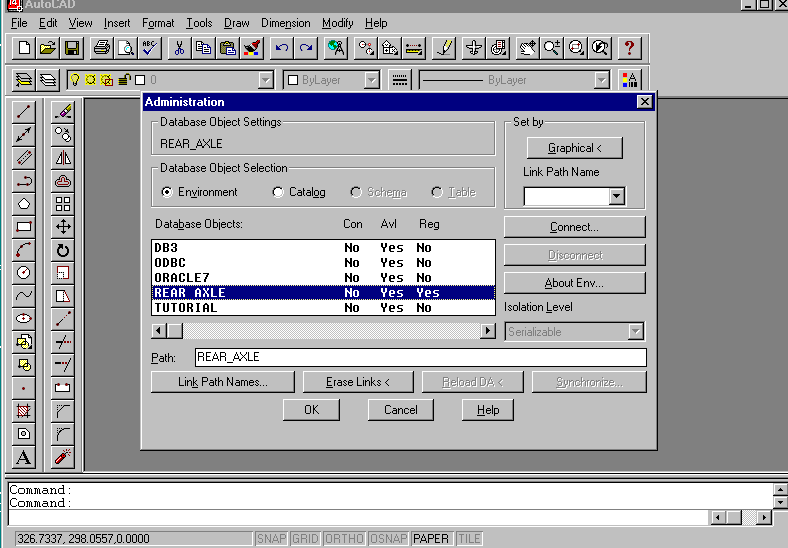
Task: Open the View menu
Action: click(80, 23)
